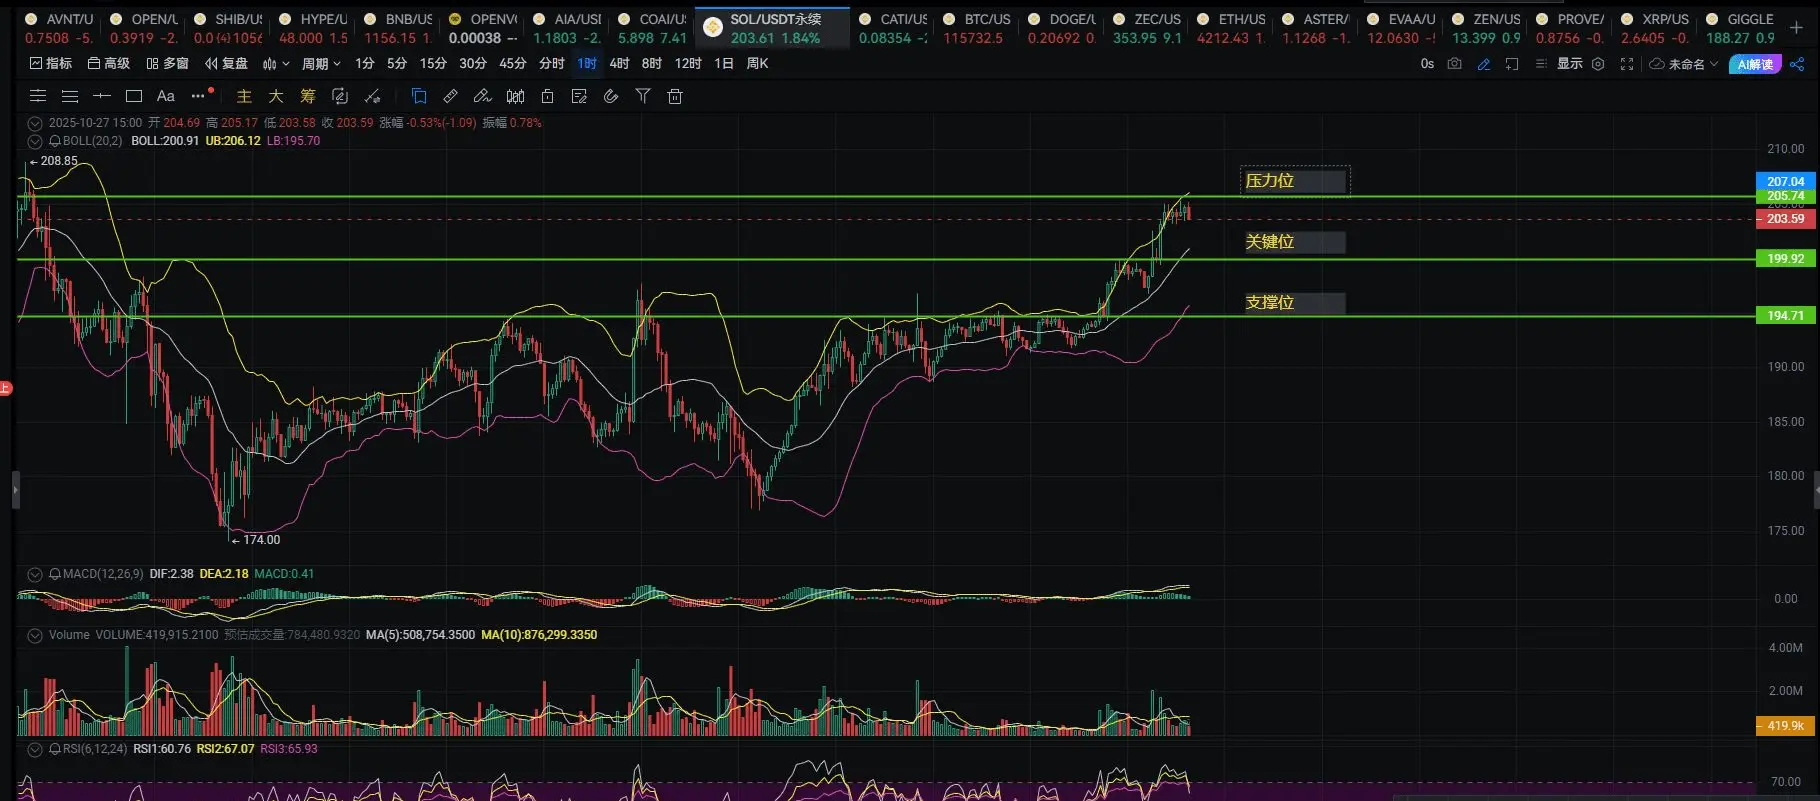Screen dimensions: 1820x801
Task: Click the add-window rectangle icon
Action: pyautogui.click(x=1512, y=64)
